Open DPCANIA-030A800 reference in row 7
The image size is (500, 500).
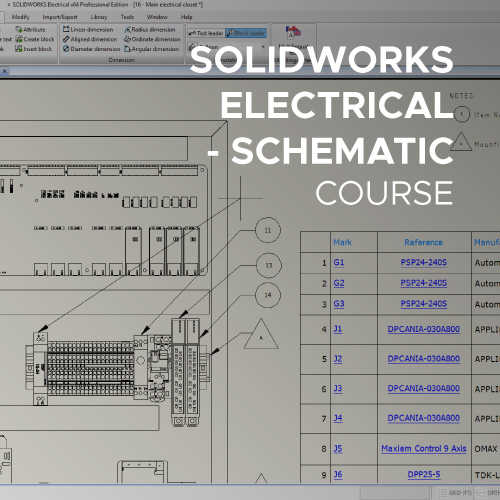424,418
